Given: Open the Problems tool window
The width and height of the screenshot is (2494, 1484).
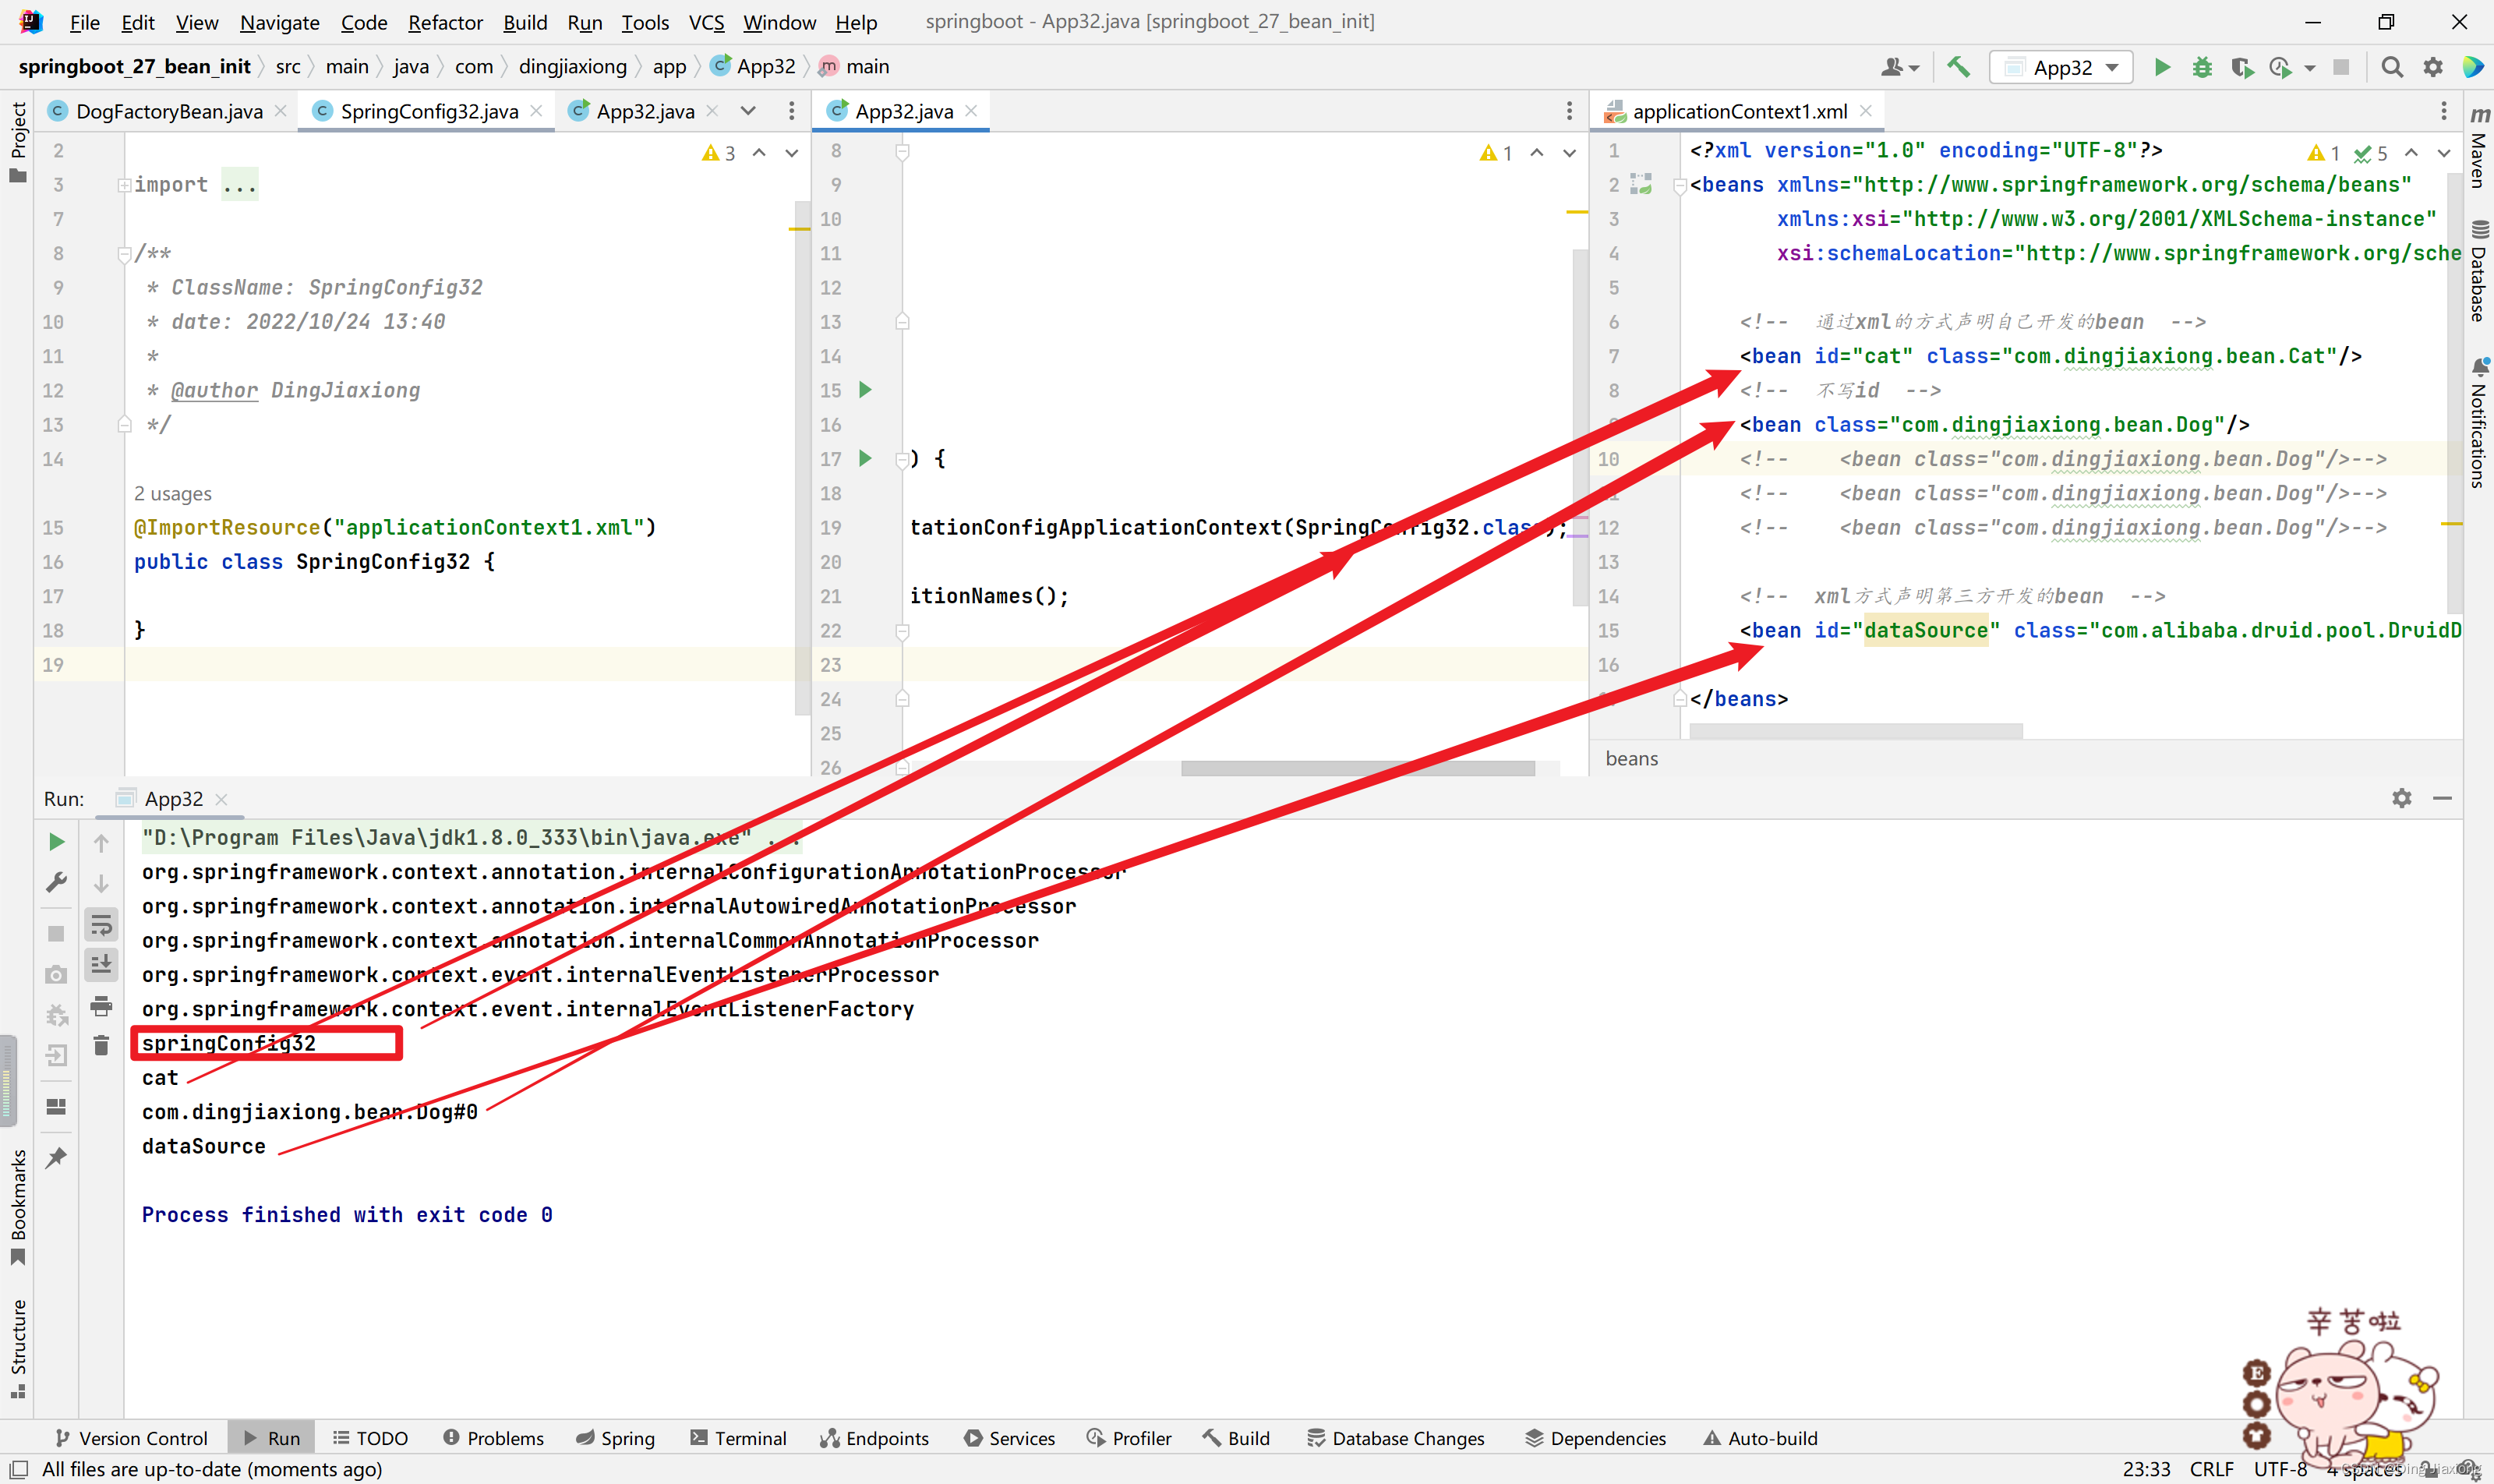Looking at the screenshot, I should (x=493, y=1438).
